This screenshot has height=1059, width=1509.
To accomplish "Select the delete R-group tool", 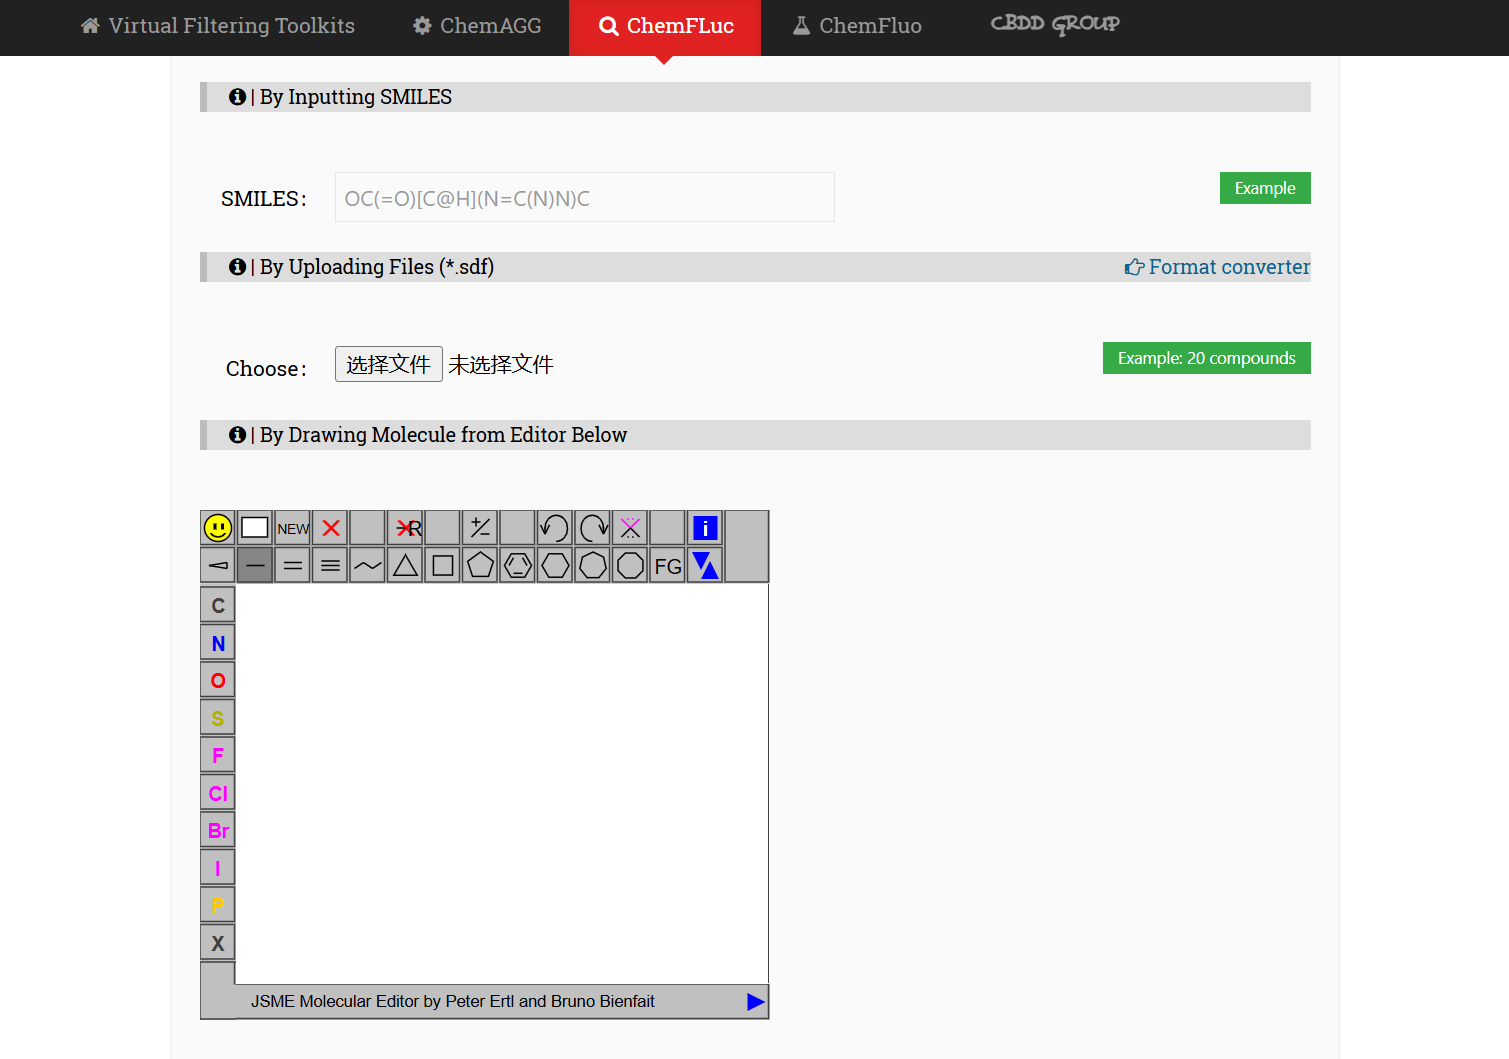I will click(x=405, y=528).
